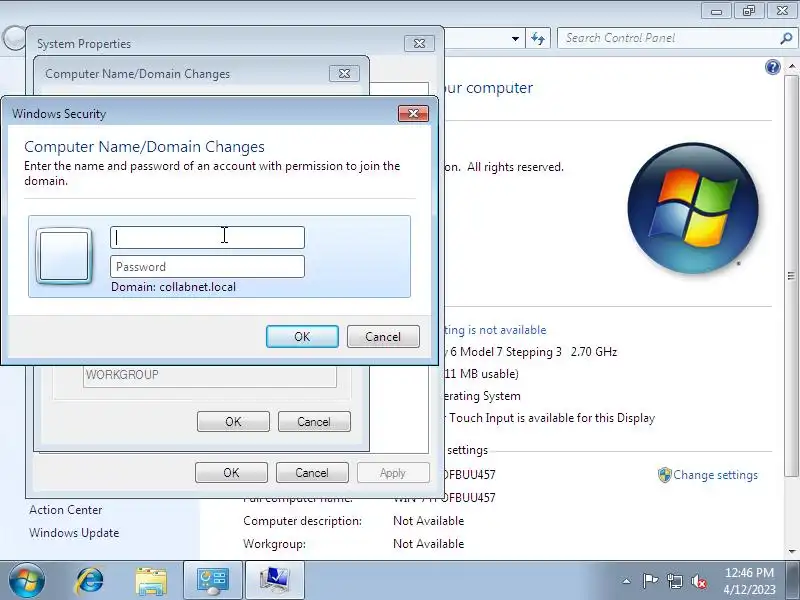This screenshot has width=800, height=600.
Task: Expand the address bar dropdown arrow
Action: [515, 39]
